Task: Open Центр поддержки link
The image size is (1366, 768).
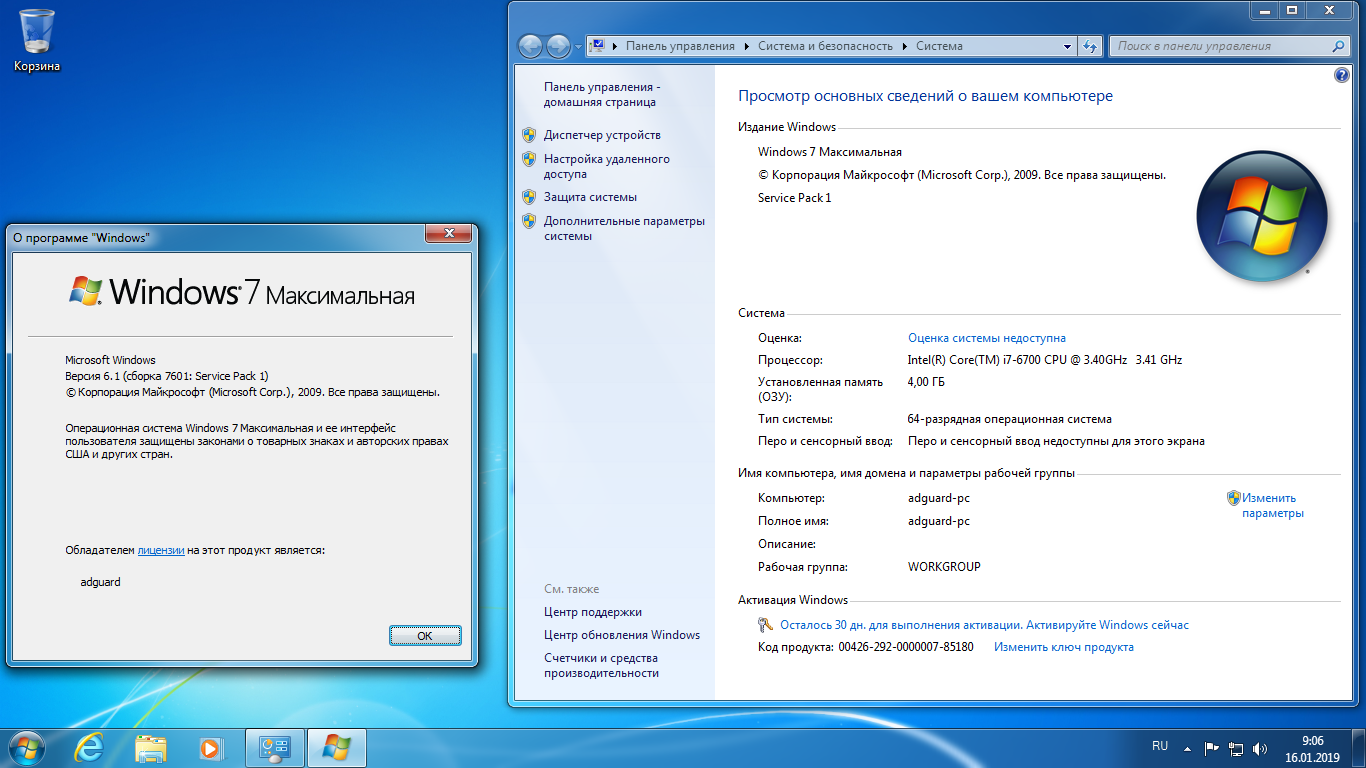Action: pos(593,612)
